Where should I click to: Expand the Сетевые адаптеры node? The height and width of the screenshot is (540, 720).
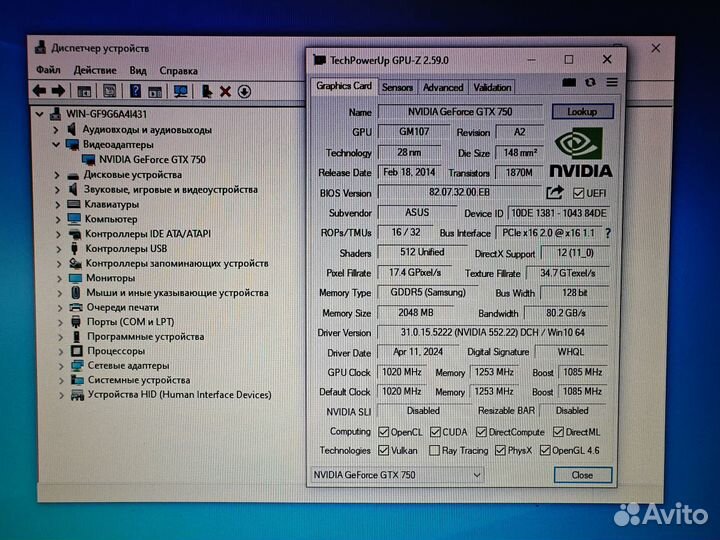pos(61,366)
